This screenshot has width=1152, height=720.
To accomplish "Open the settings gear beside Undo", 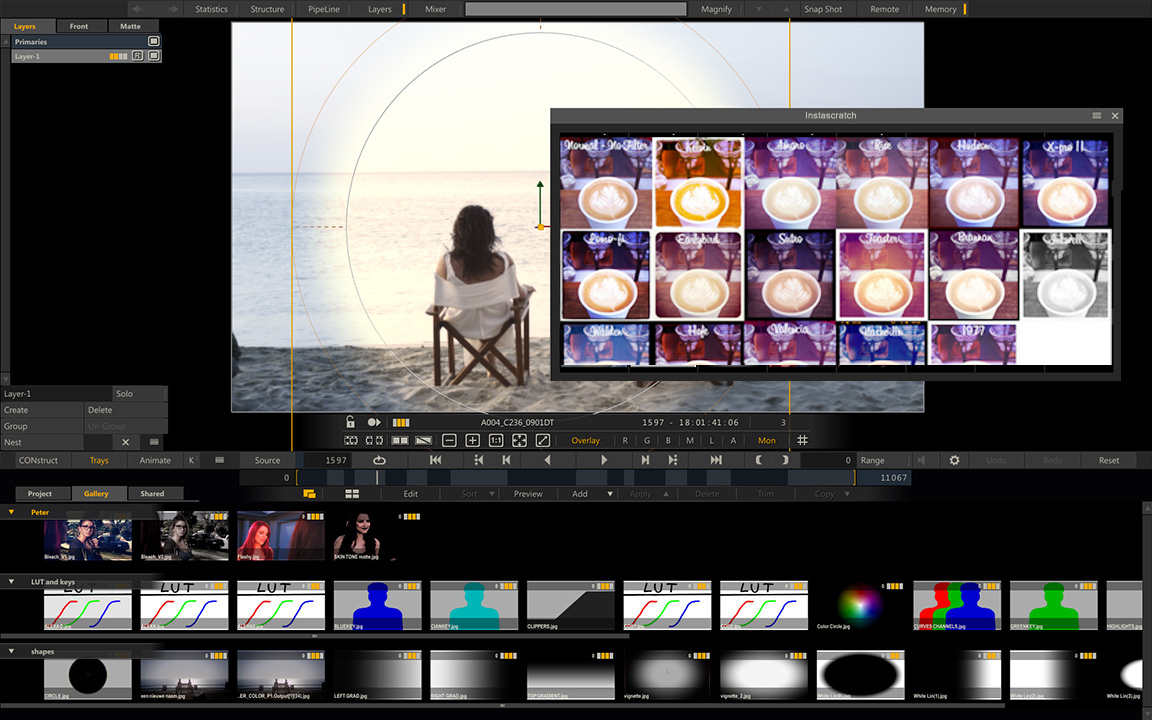I will click(x=954, y=460).
